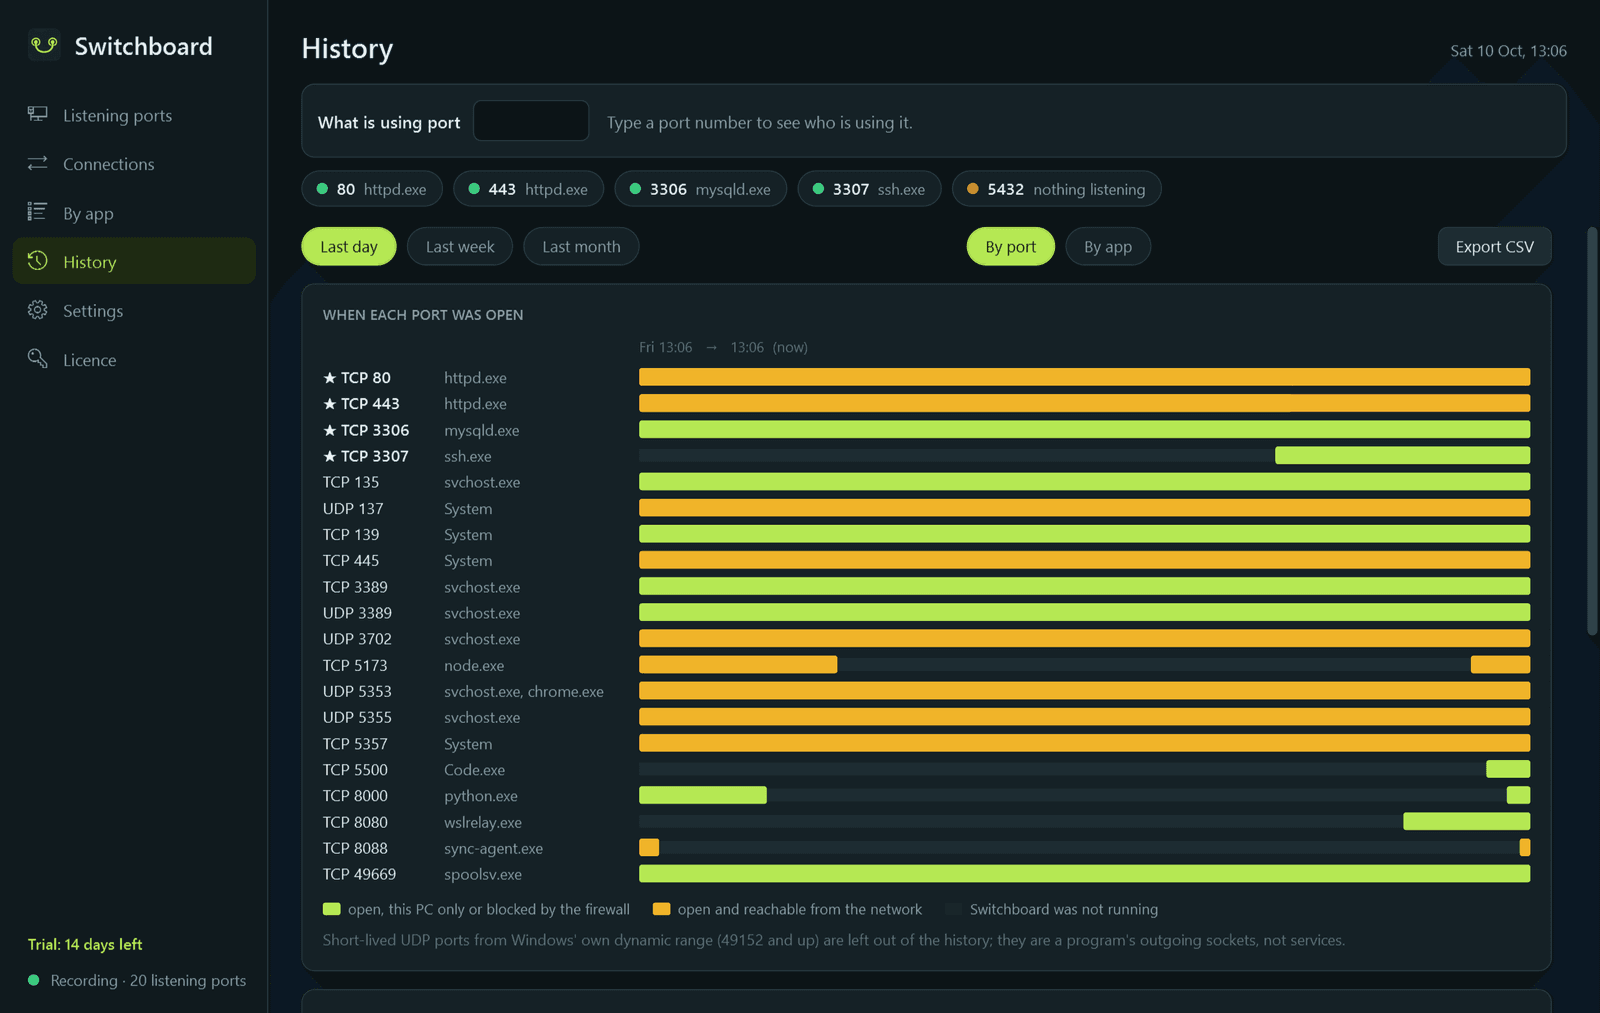Open the Settings page
This screenshot has height=1013, width=1600.
pyautogui.click(x=134, y=311)
